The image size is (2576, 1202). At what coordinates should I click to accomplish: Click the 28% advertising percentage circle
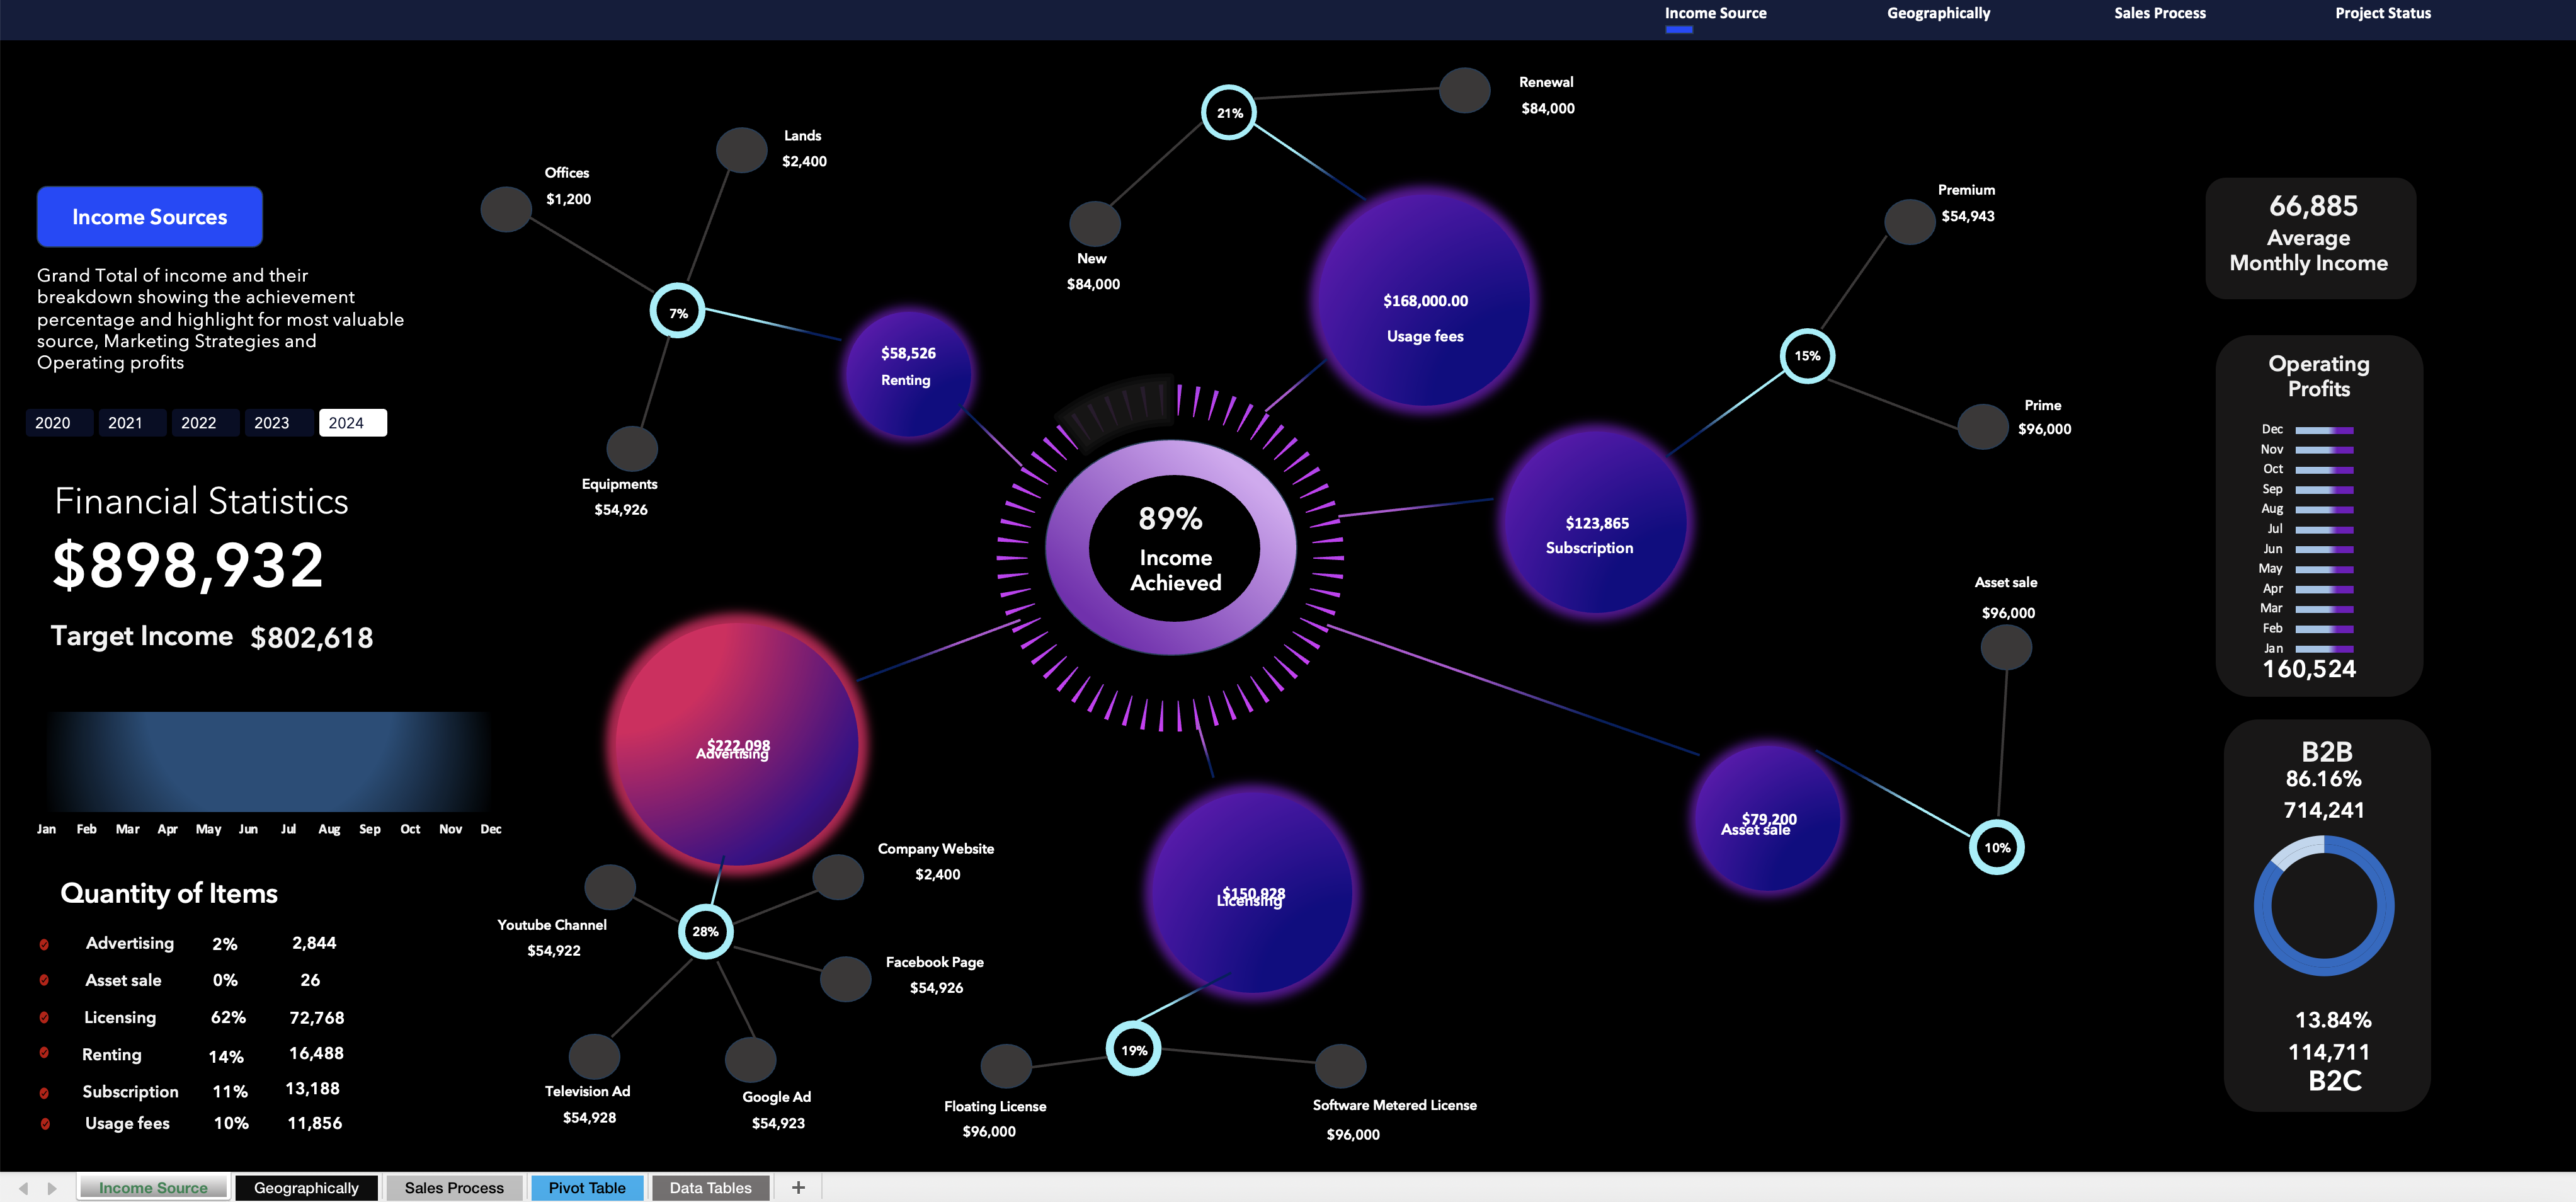click(x=705, y=931)
